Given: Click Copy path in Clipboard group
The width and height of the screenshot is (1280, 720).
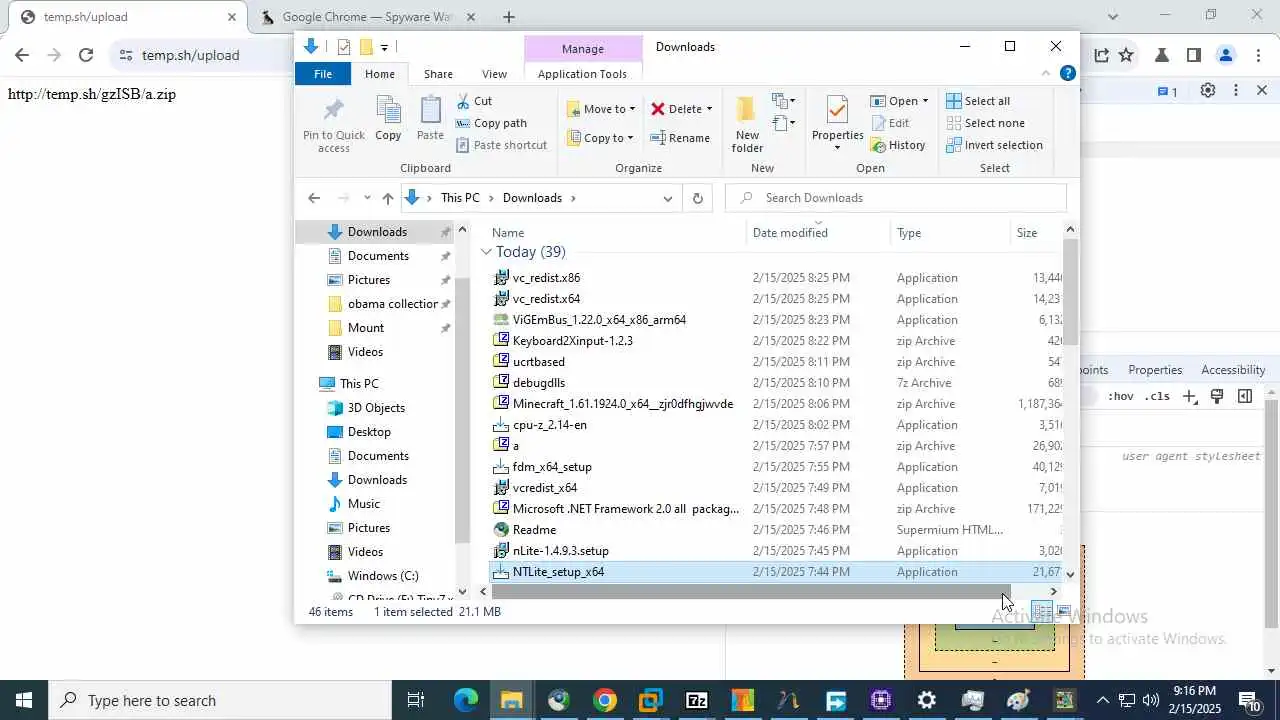Looking at the screenshot, I should 491,123.
